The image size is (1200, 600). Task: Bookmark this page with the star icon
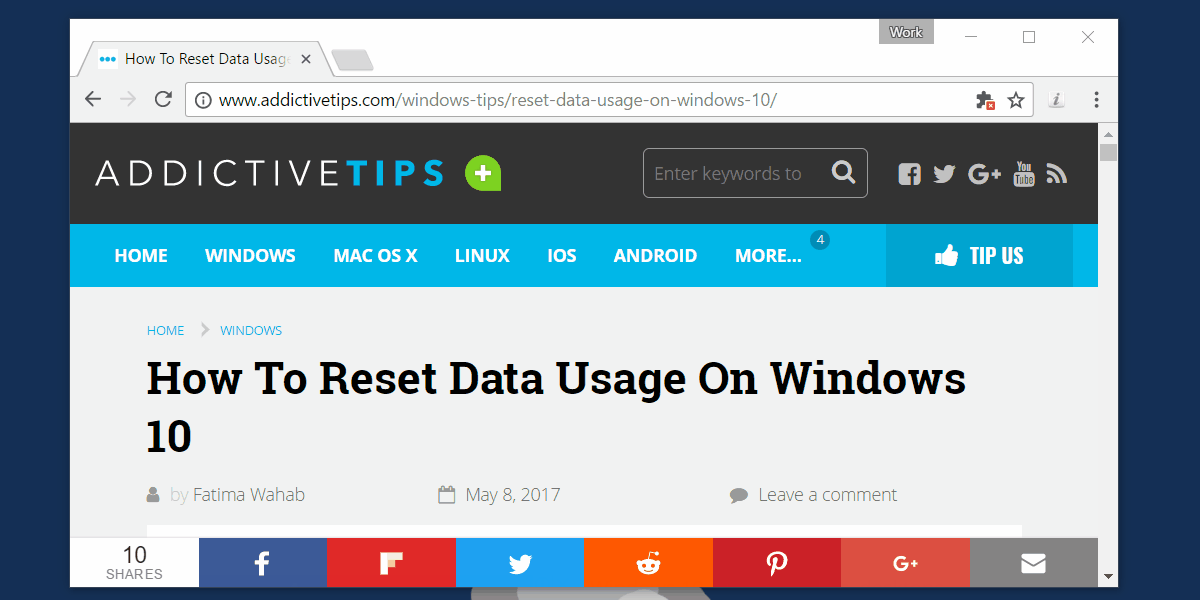(x=1016, y=100)
